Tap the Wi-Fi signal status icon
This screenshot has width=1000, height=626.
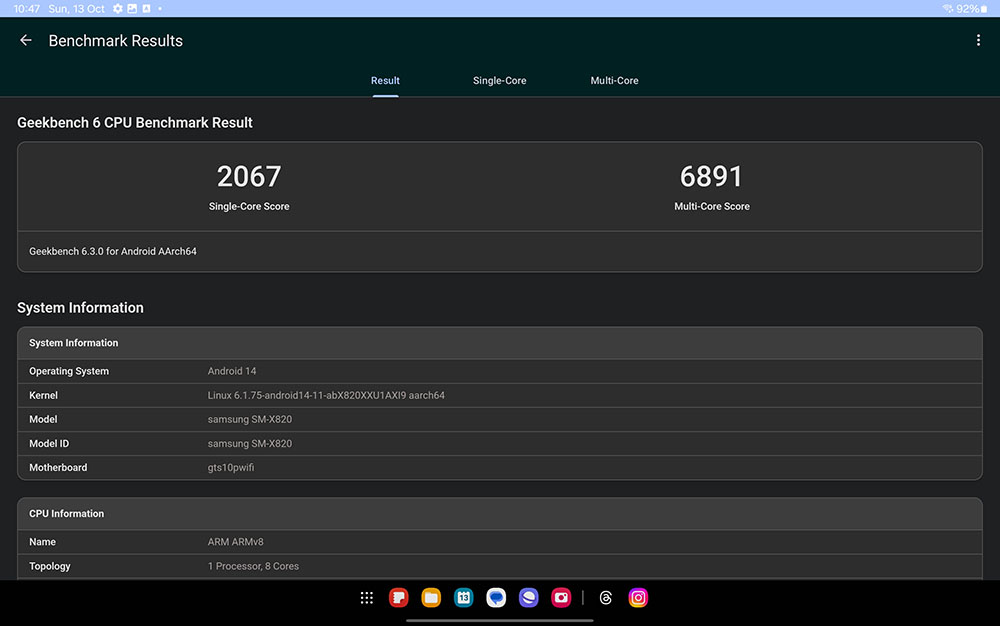948,9
